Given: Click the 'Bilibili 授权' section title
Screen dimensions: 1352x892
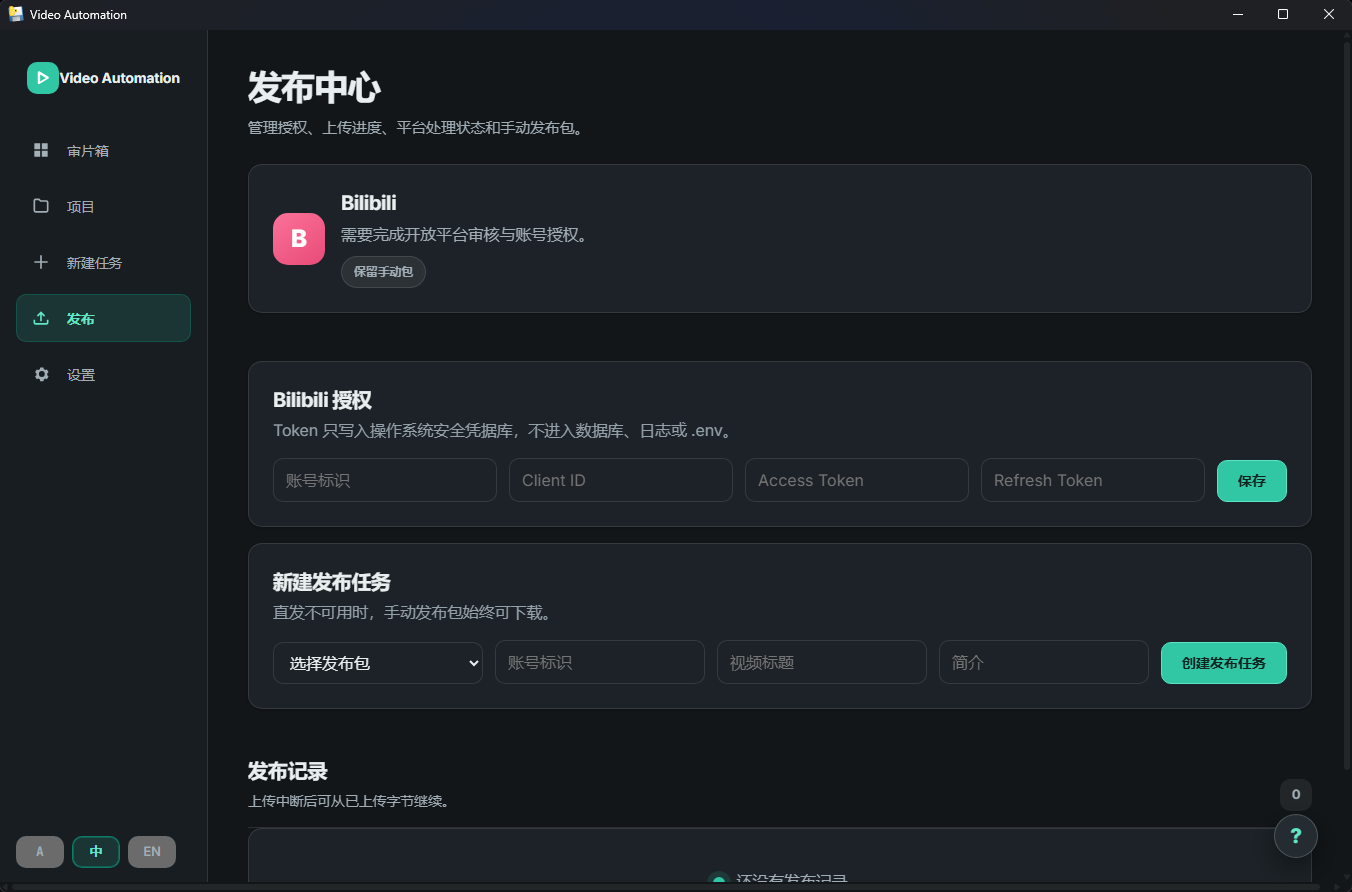Looking at the screenshot, I should pos(322,400).
